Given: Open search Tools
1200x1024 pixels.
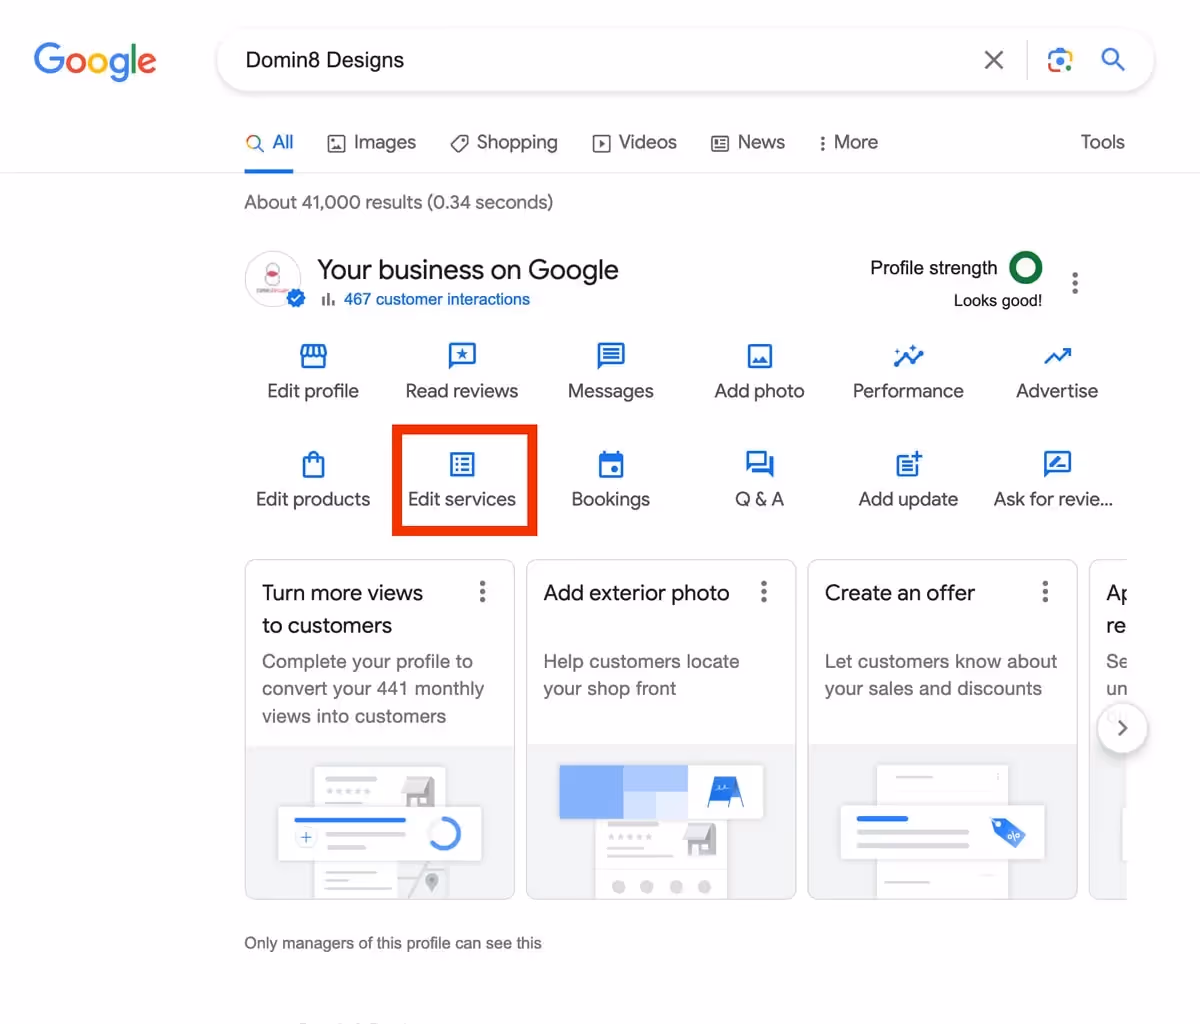Looking at the screenshot, I should click(x=1102, y=142).
